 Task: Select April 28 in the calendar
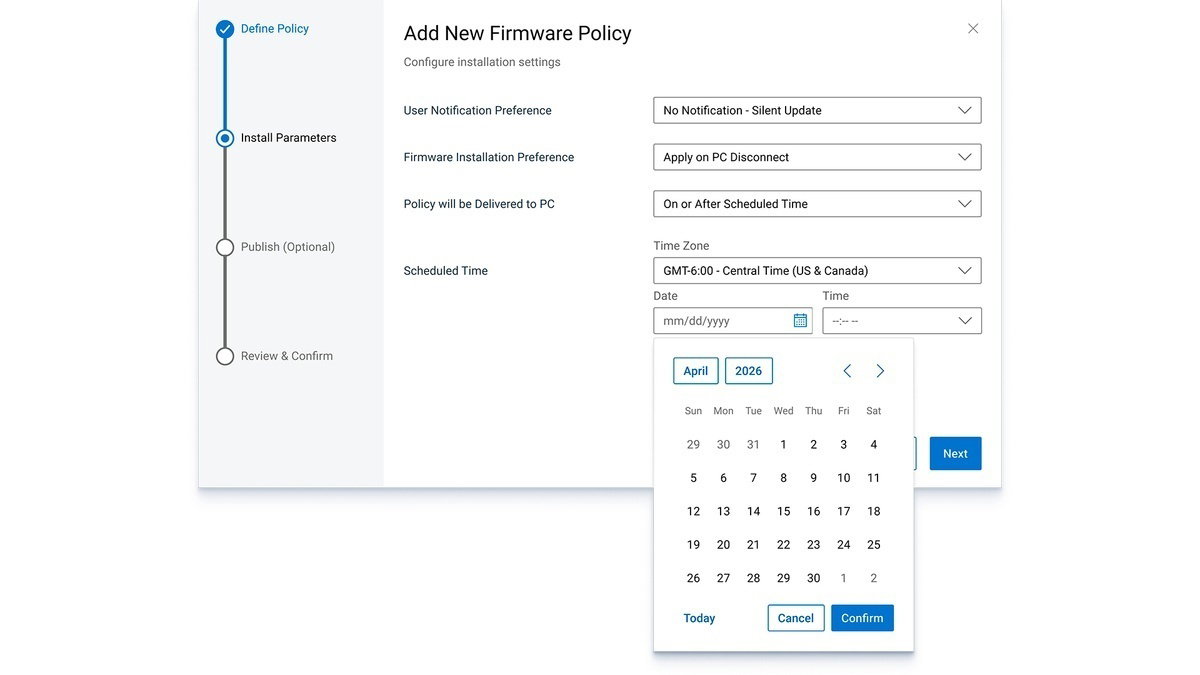[x=754, y=578]
